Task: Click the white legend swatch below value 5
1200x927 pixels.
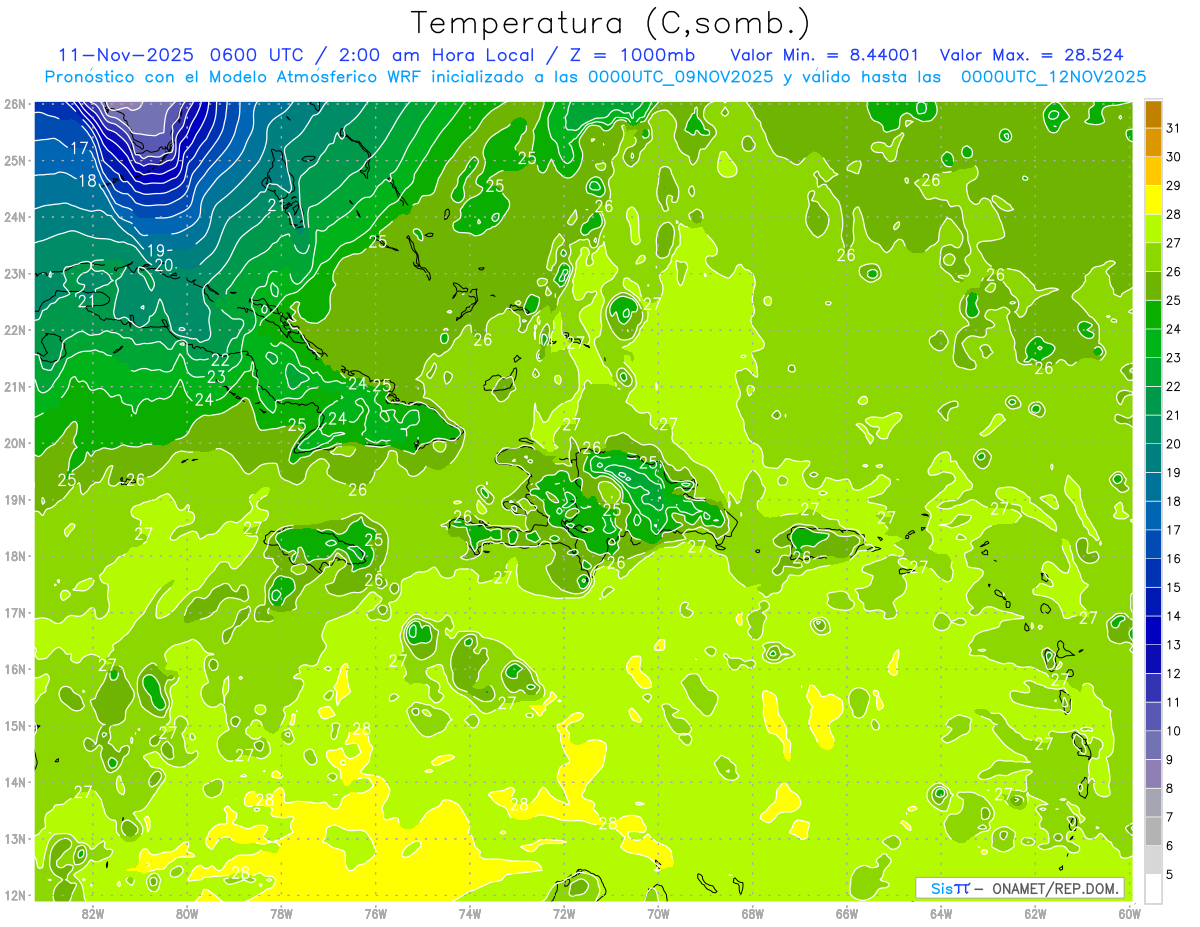Action: pos(1153,888)
